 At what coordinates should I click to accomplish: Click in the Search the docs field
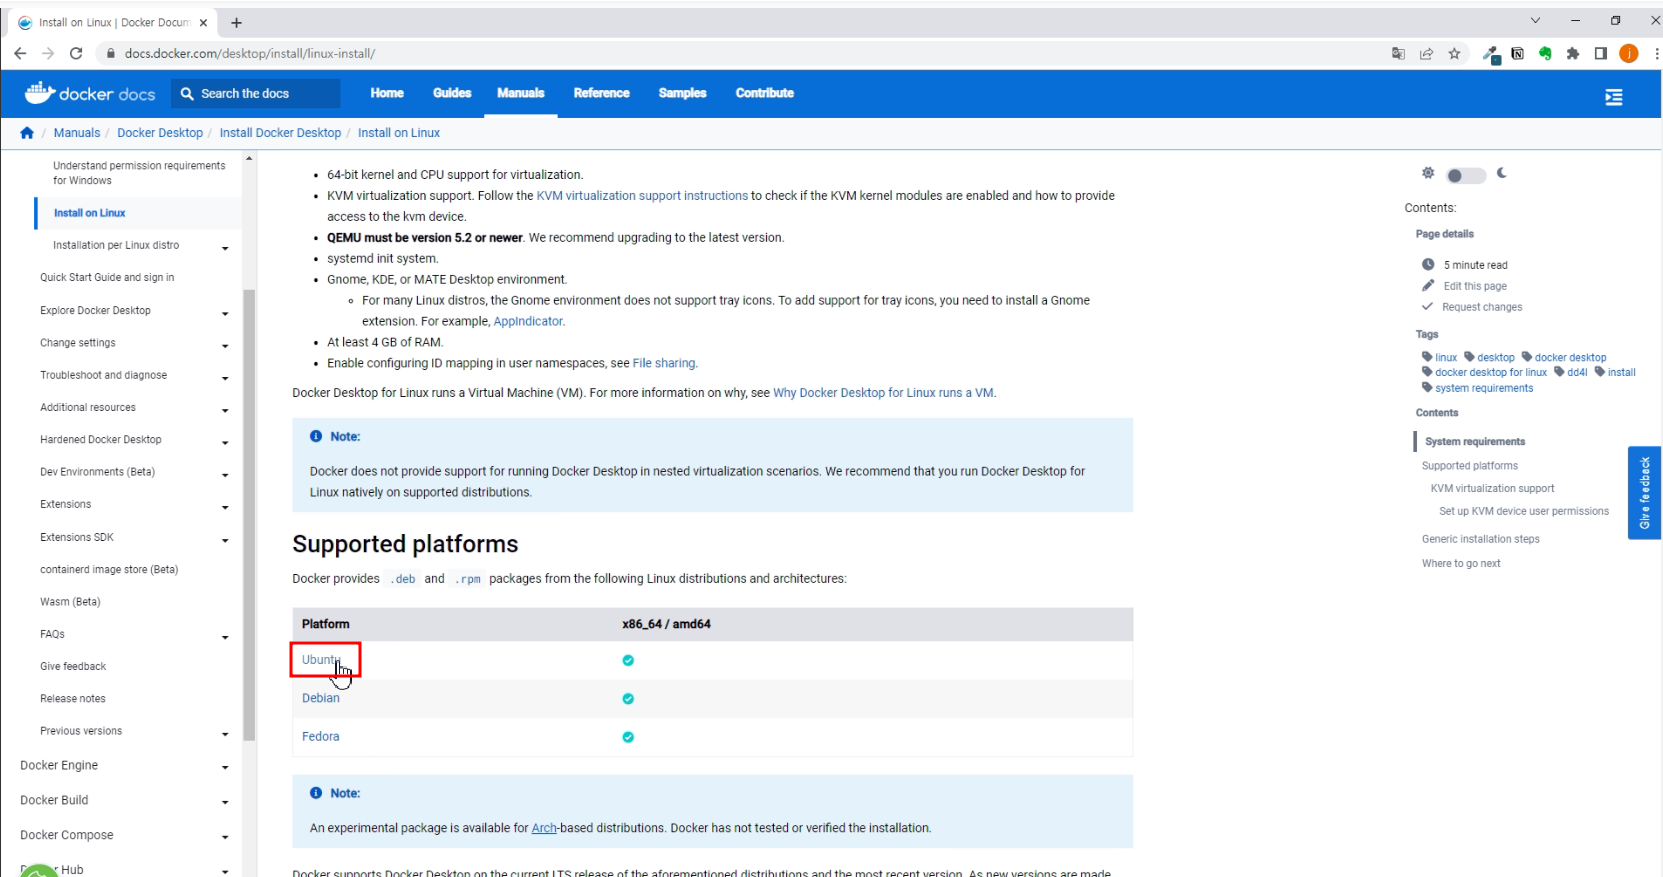point(256,93)
